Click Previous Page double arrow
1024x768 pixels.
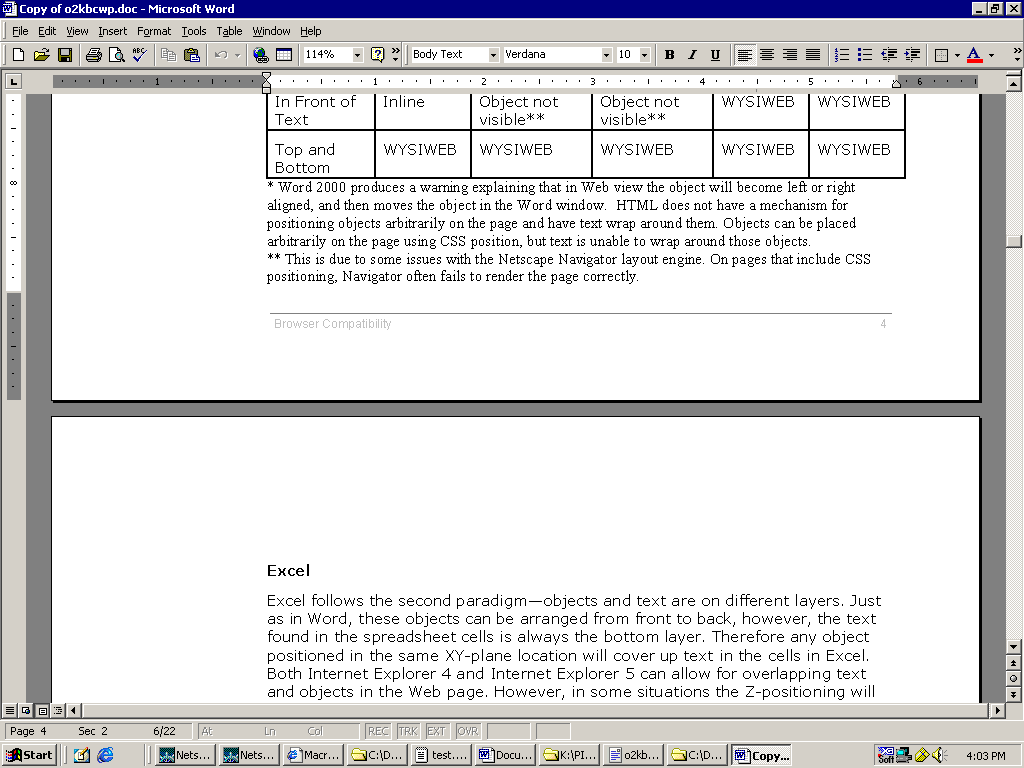click(1014, 663)
